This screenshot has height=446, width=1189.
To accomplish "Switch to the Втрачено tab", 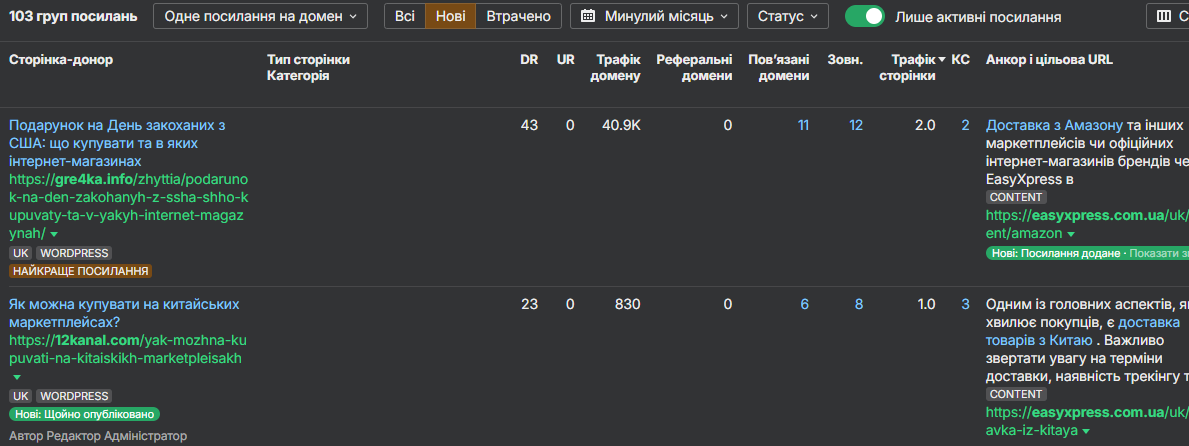I will click(x=518, y=17).
